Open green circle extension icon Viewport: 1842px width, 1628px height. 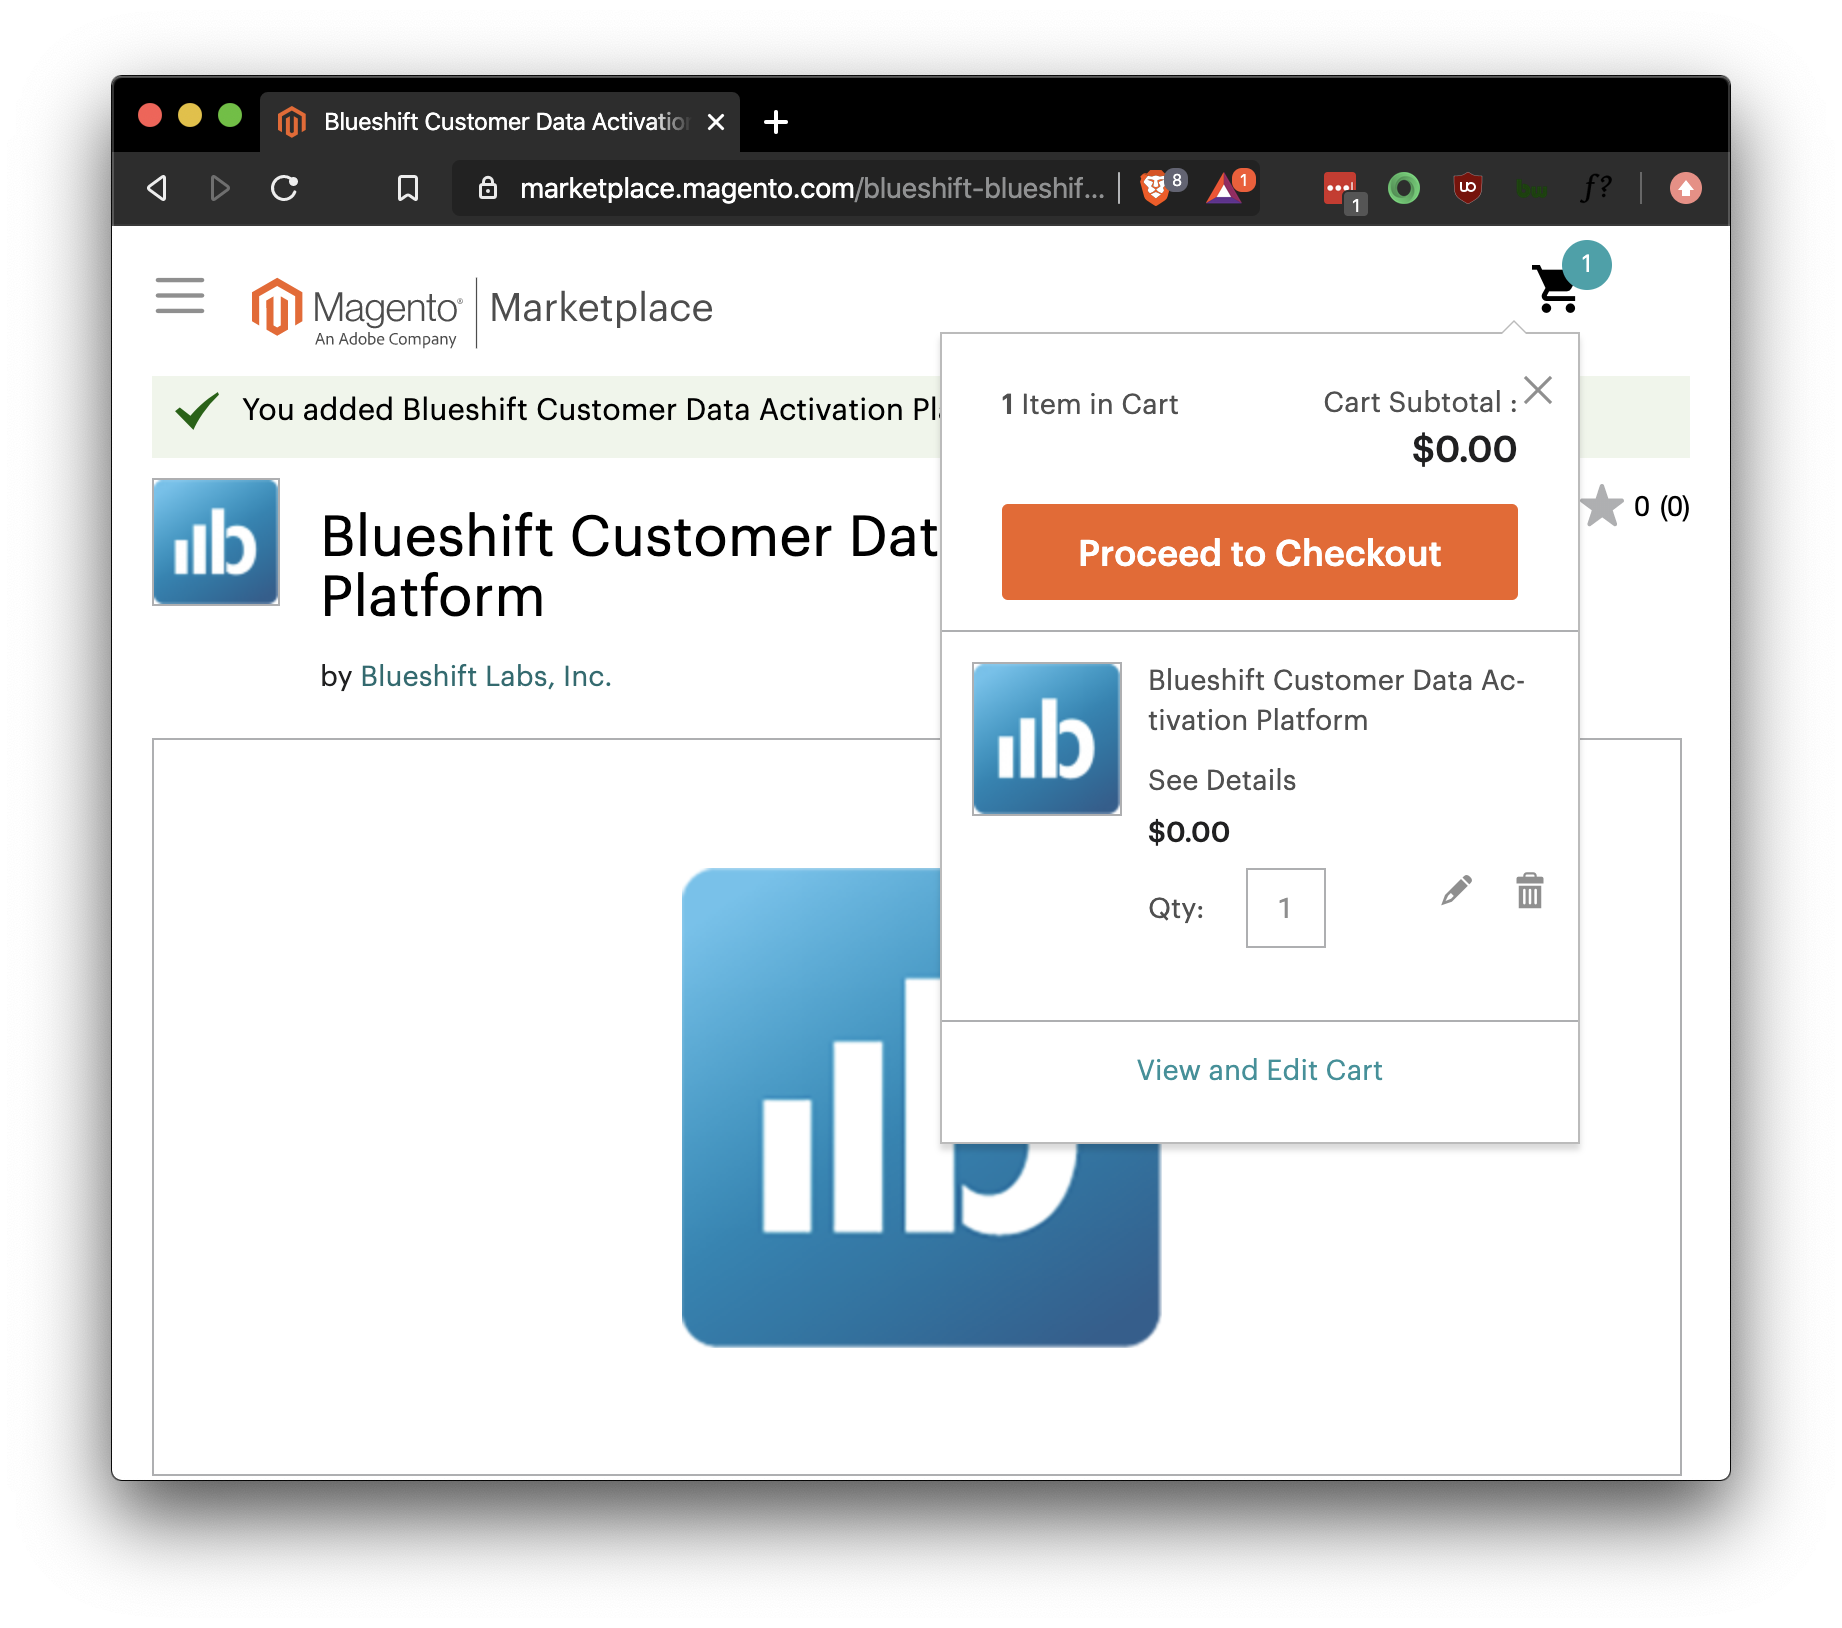(1404, 188)
